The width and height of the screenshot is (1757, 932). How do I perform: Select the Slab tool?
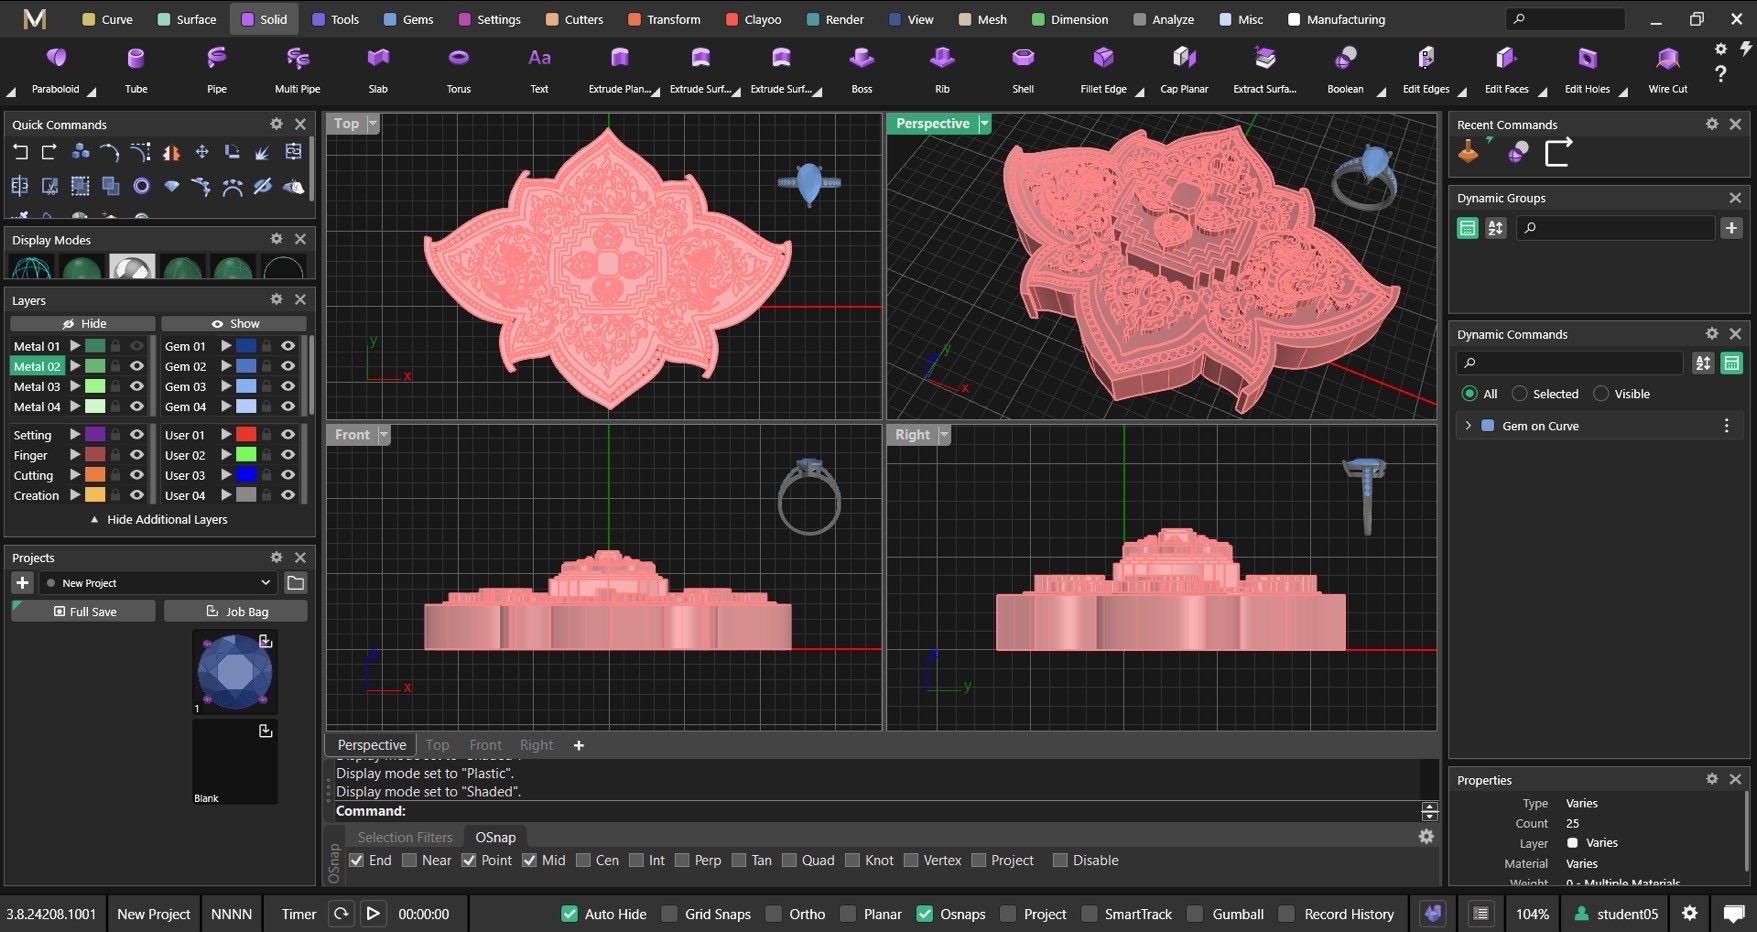378,69
